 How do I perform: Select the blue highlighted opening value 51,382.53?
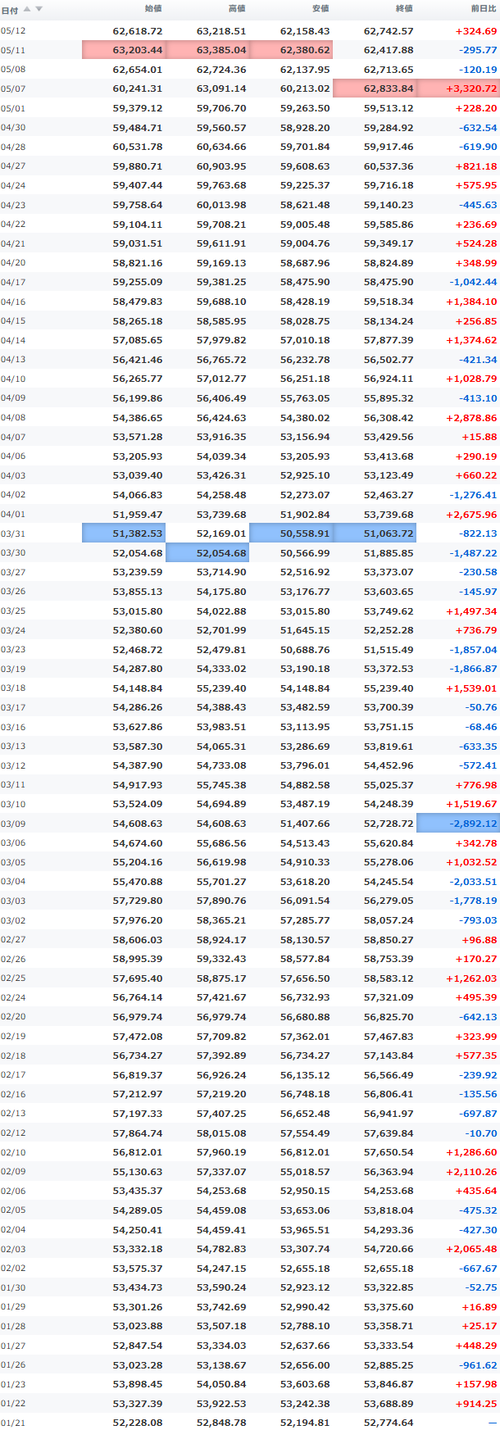point(124,533)
